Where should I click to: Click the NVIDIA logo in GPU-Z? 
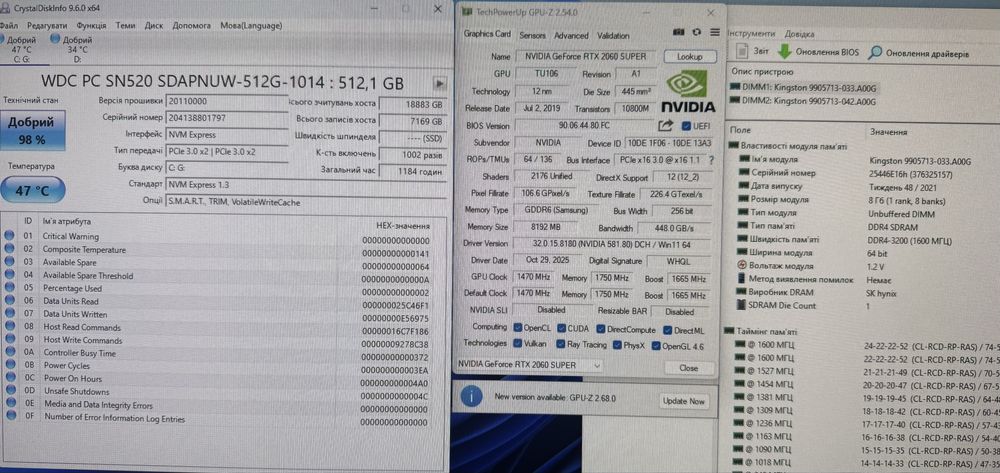click(x=688, y=91)
